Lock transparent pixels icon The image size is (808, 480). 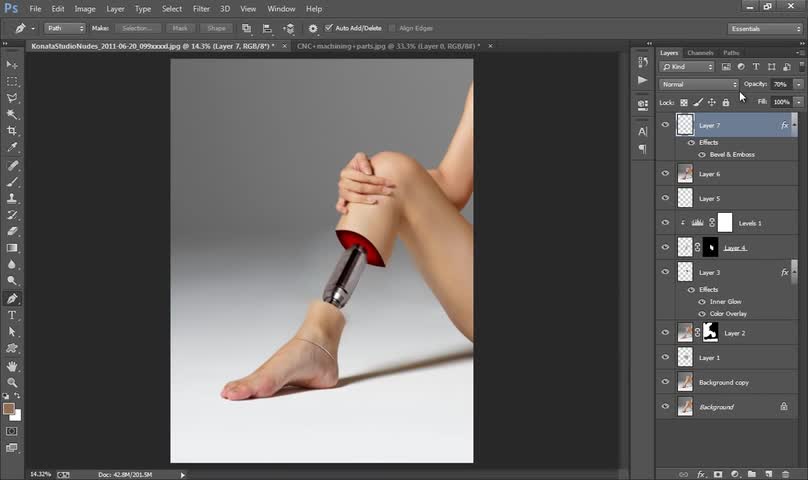pyautogui.click(x=684, y=103)
